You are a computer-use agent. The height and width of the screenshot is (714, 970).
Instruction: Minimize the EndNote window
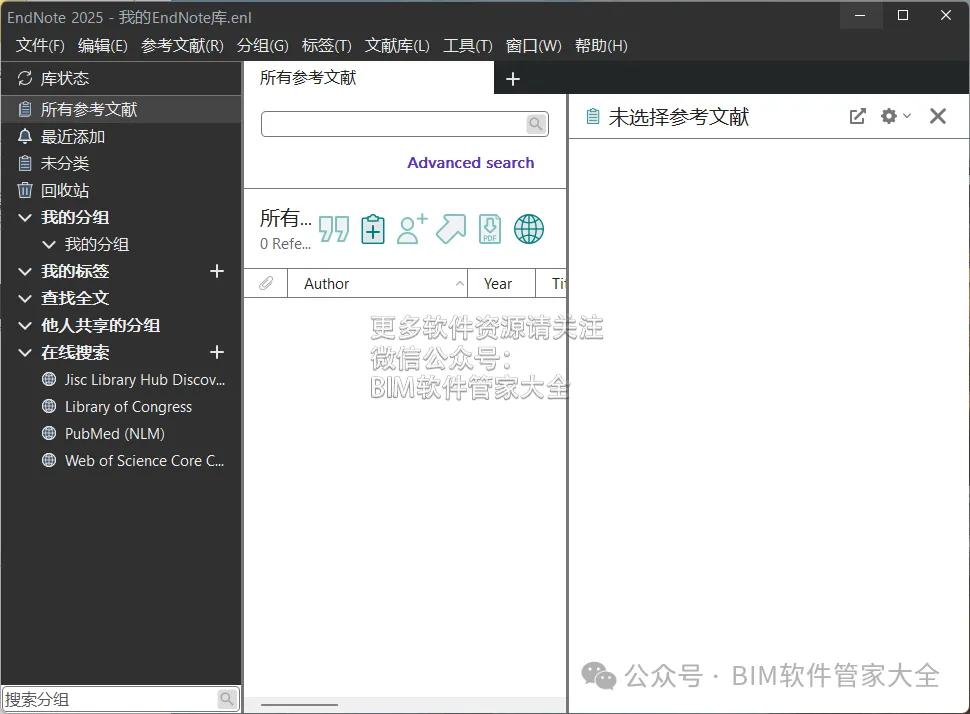[x=860, y=15]
